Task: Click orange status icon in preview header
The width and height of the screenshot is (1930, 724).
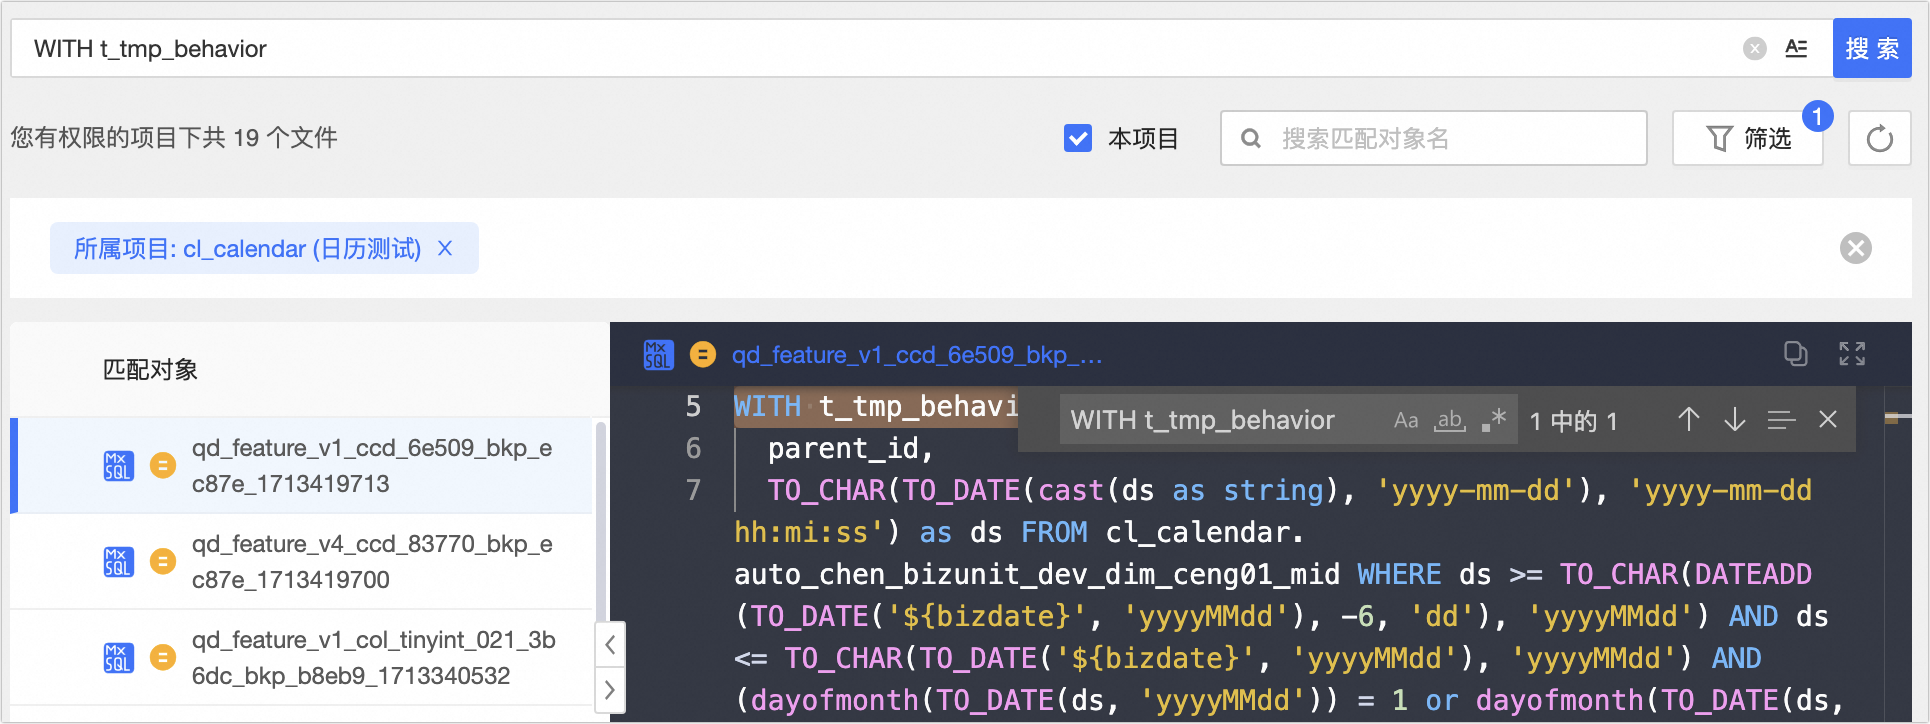Action: (703, 355)
